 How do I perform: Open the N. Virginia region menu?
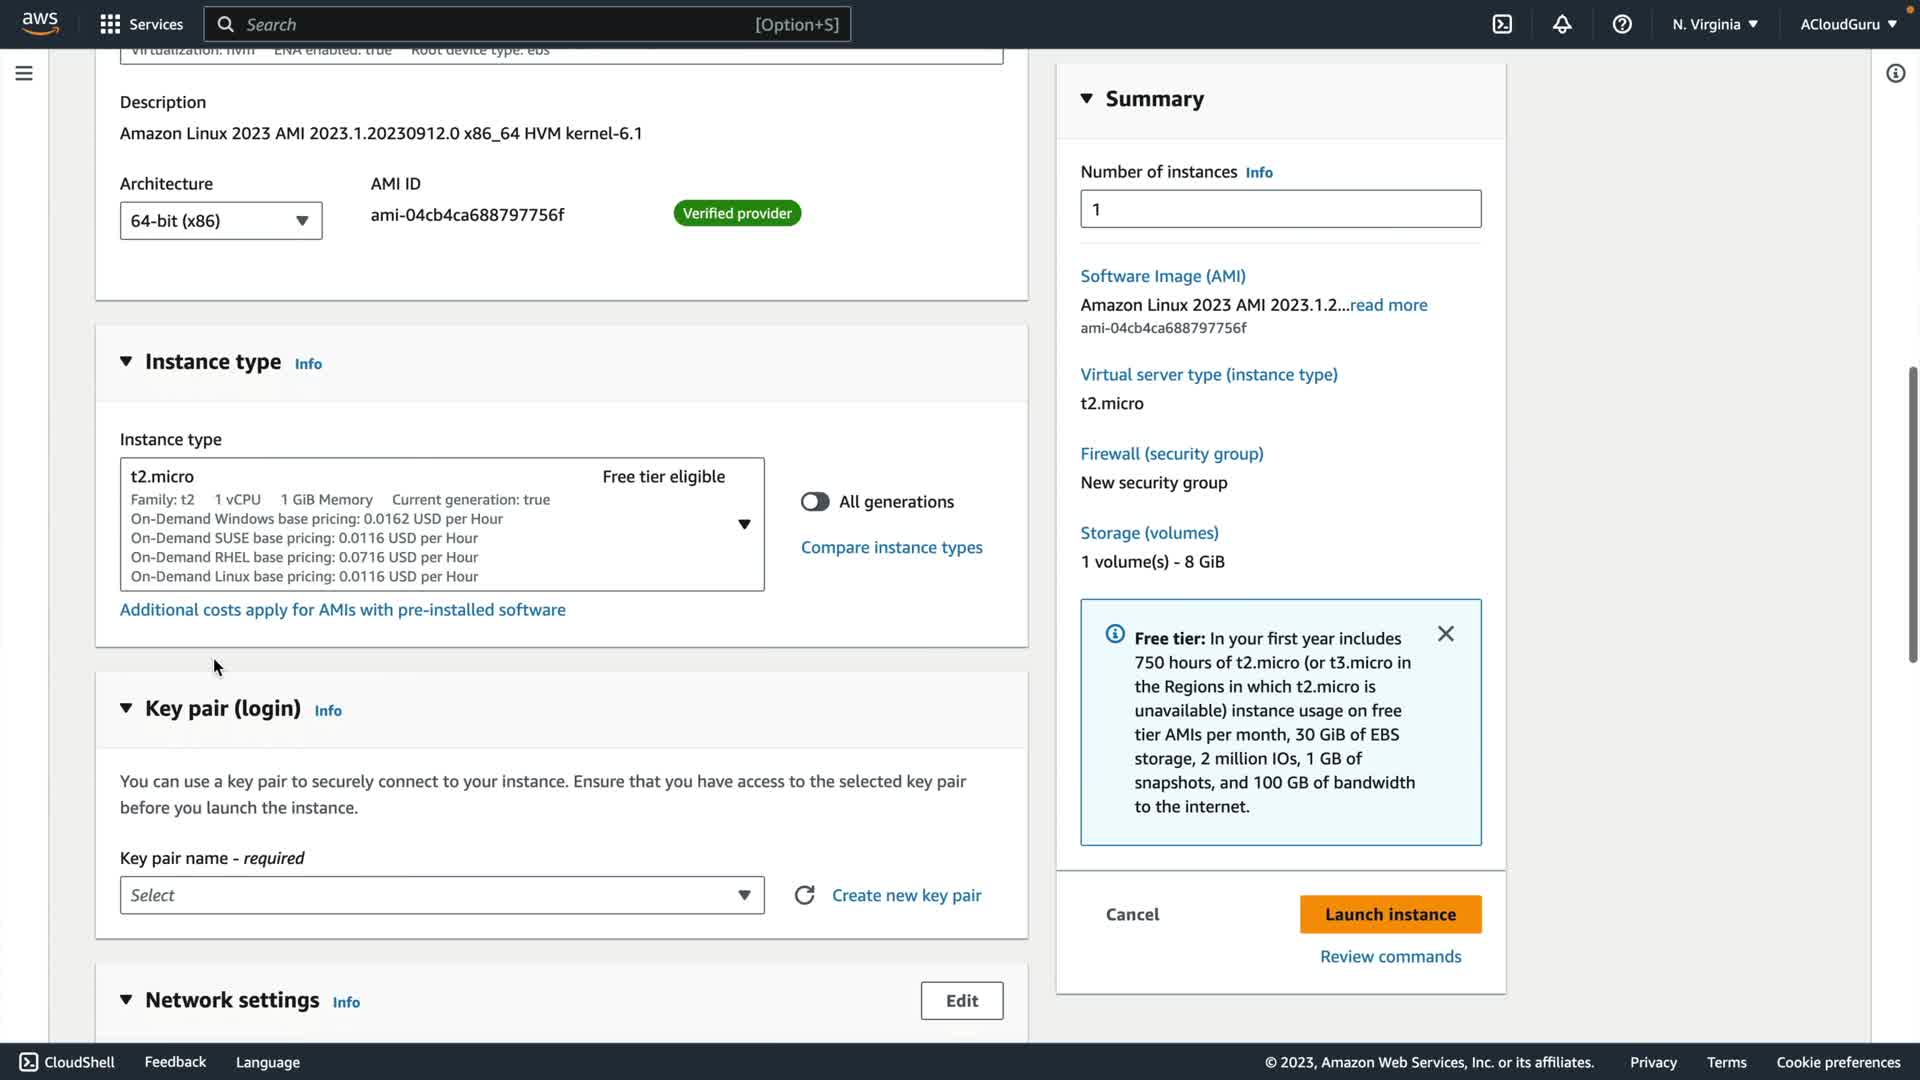1714,24
